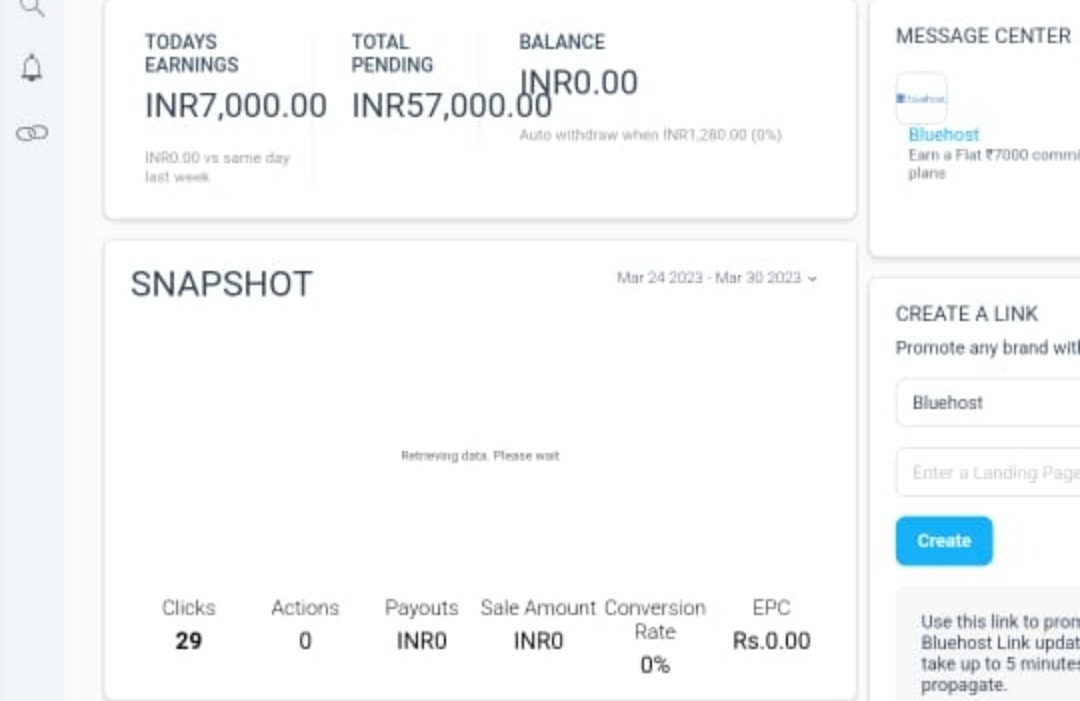Select the Conversion Rate metric
The height and width of the screenshot is (701, 1080).
click(x=655, y=635)
